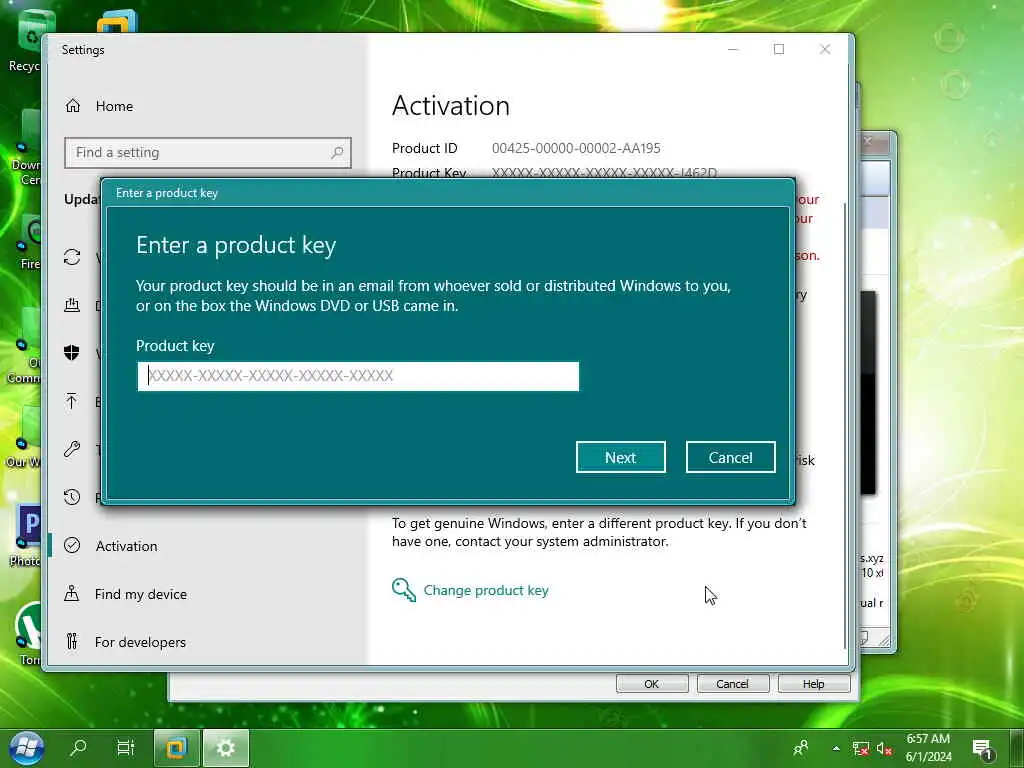Viewport: 1024px width, 768px height.
Task: Open the Tor desktop shortcut
Action: pos(29,633)
